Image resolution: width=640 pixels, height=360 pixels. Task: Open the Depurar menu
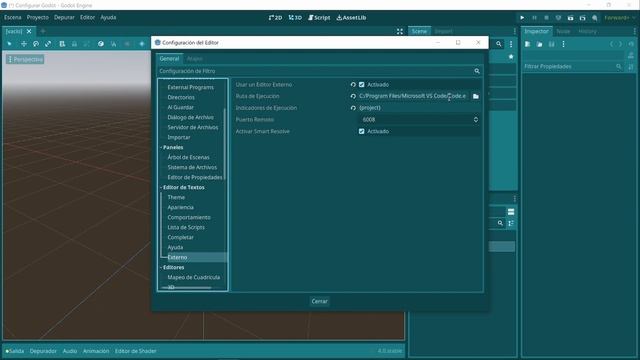(x=64, y=18)
